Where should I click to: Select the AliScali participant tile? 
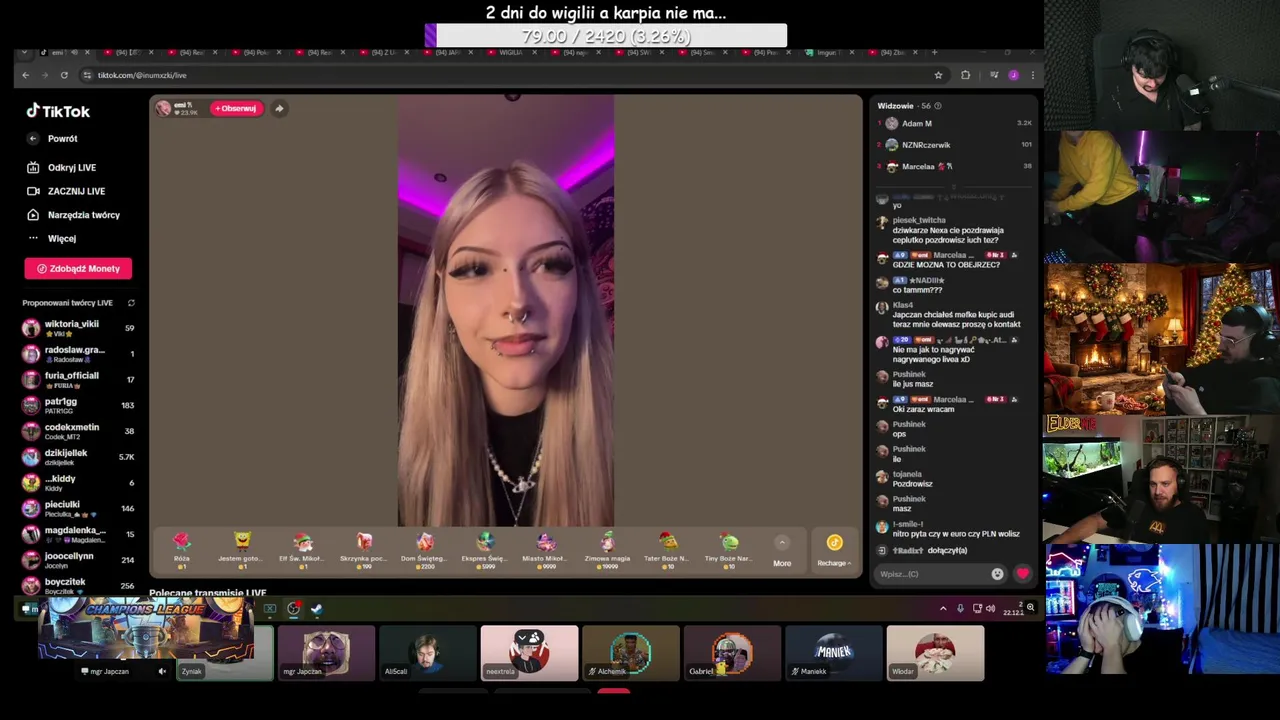click(427, 654)
